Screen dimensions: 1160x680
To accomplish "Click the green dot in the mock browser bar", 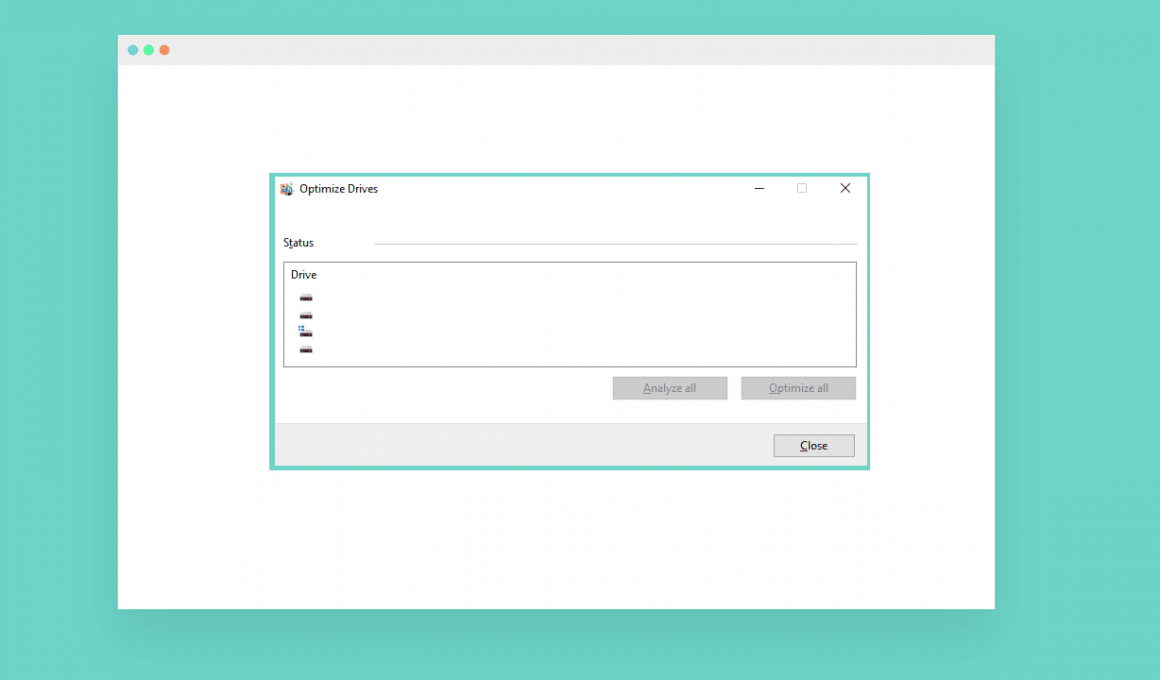I will click(149, 50).
